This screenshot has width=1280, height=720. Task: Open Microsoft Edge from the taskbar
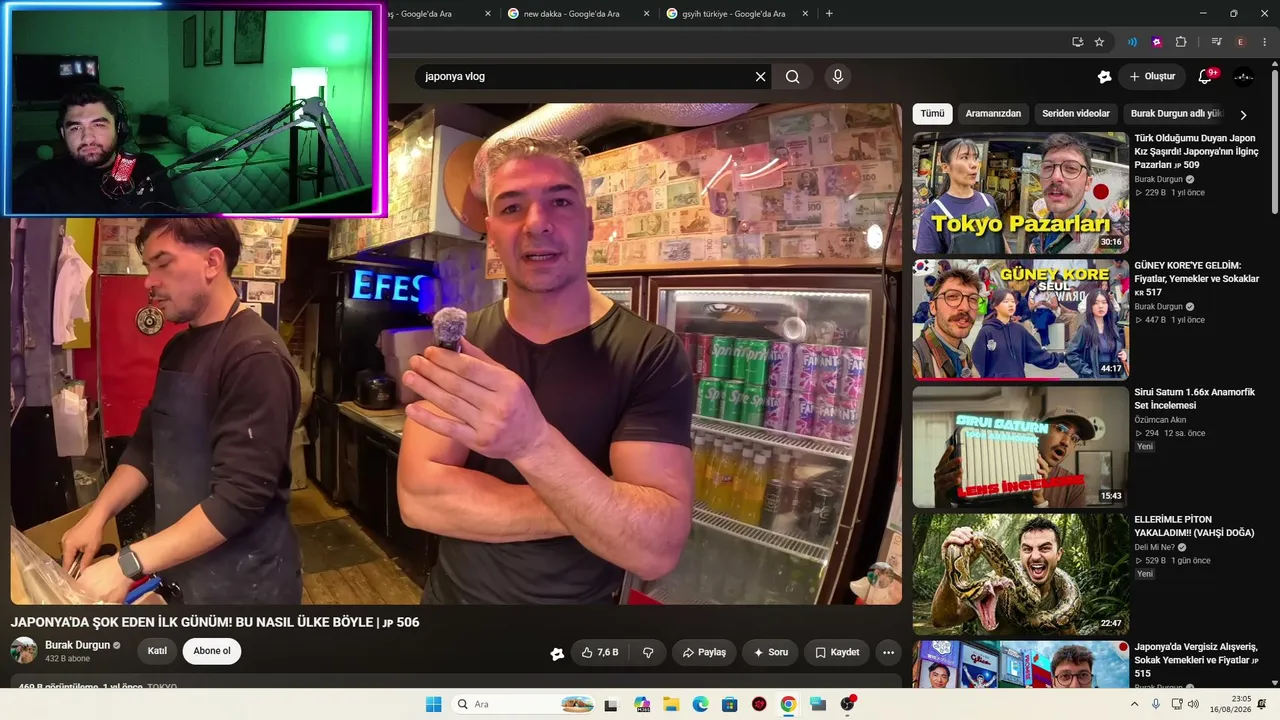[x=701, y=704]
